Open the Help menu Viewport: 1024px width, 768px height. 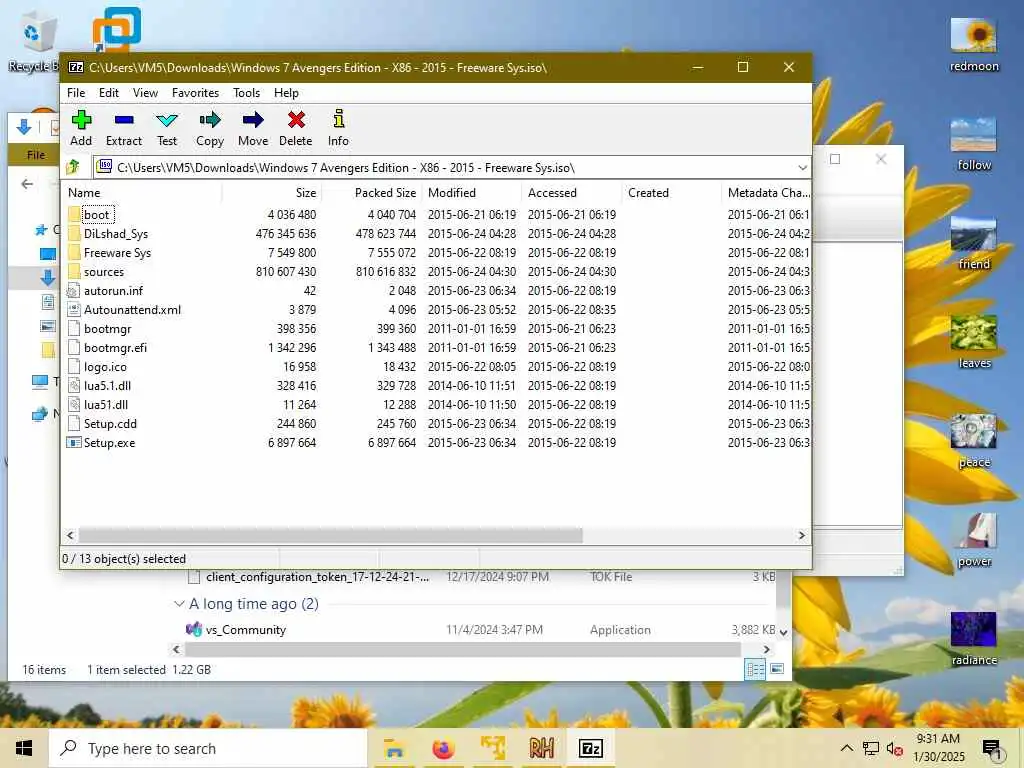coord(286,93)
